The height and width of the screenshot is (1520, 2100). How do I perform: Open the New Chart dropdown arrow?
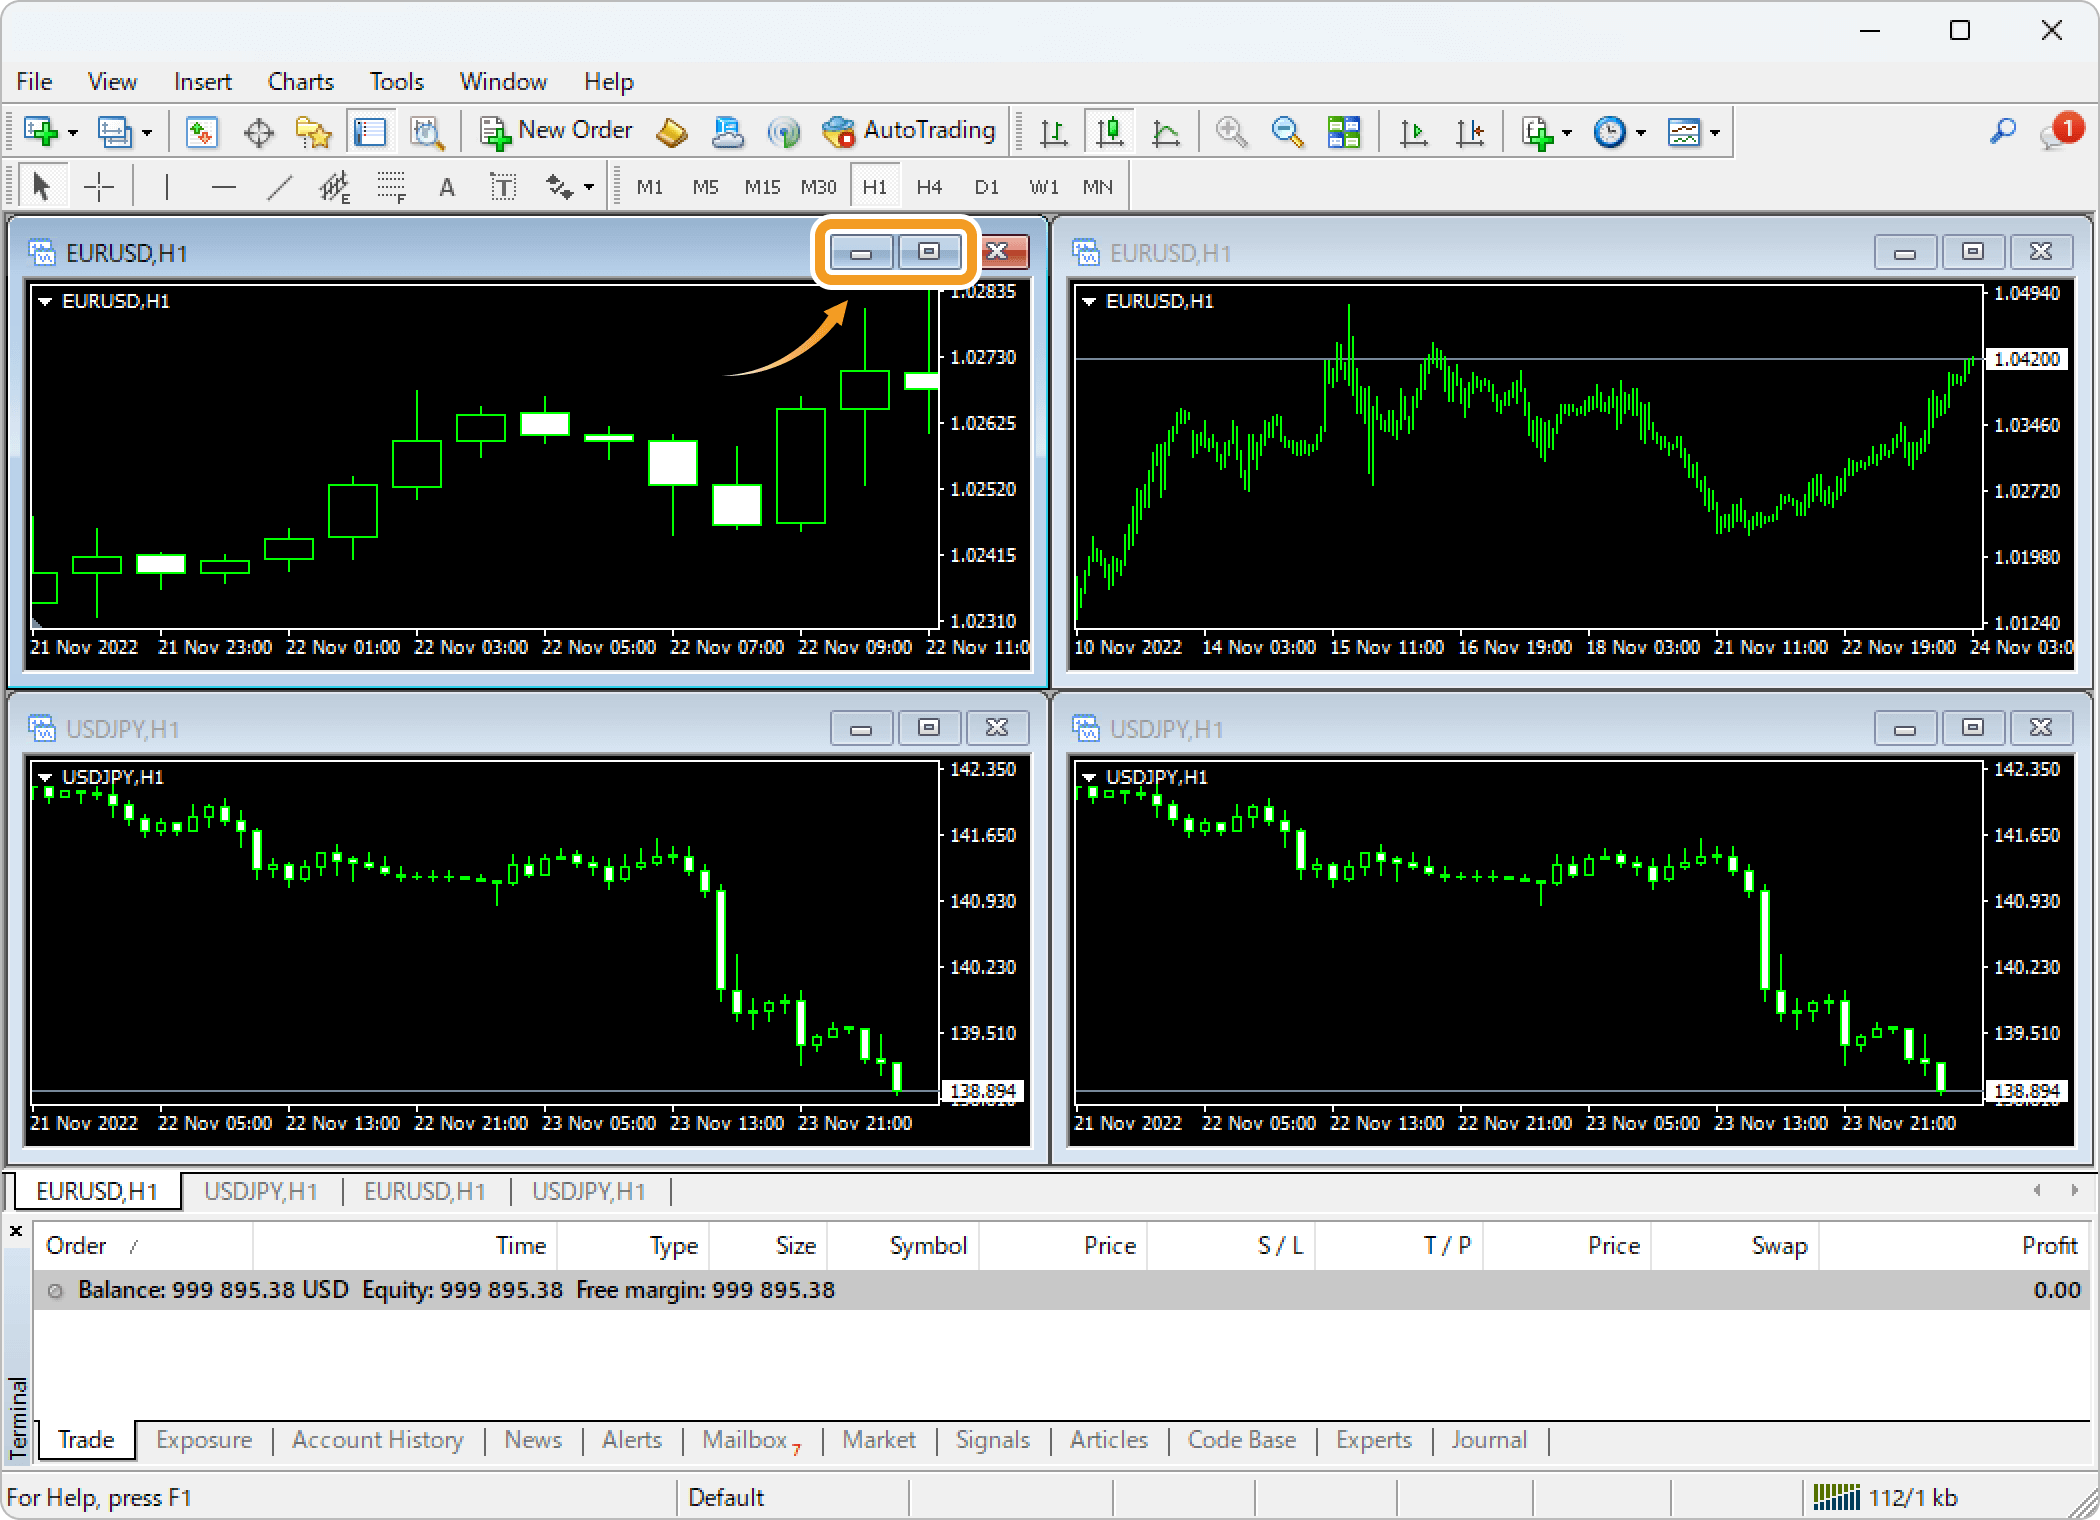[73, 133]
